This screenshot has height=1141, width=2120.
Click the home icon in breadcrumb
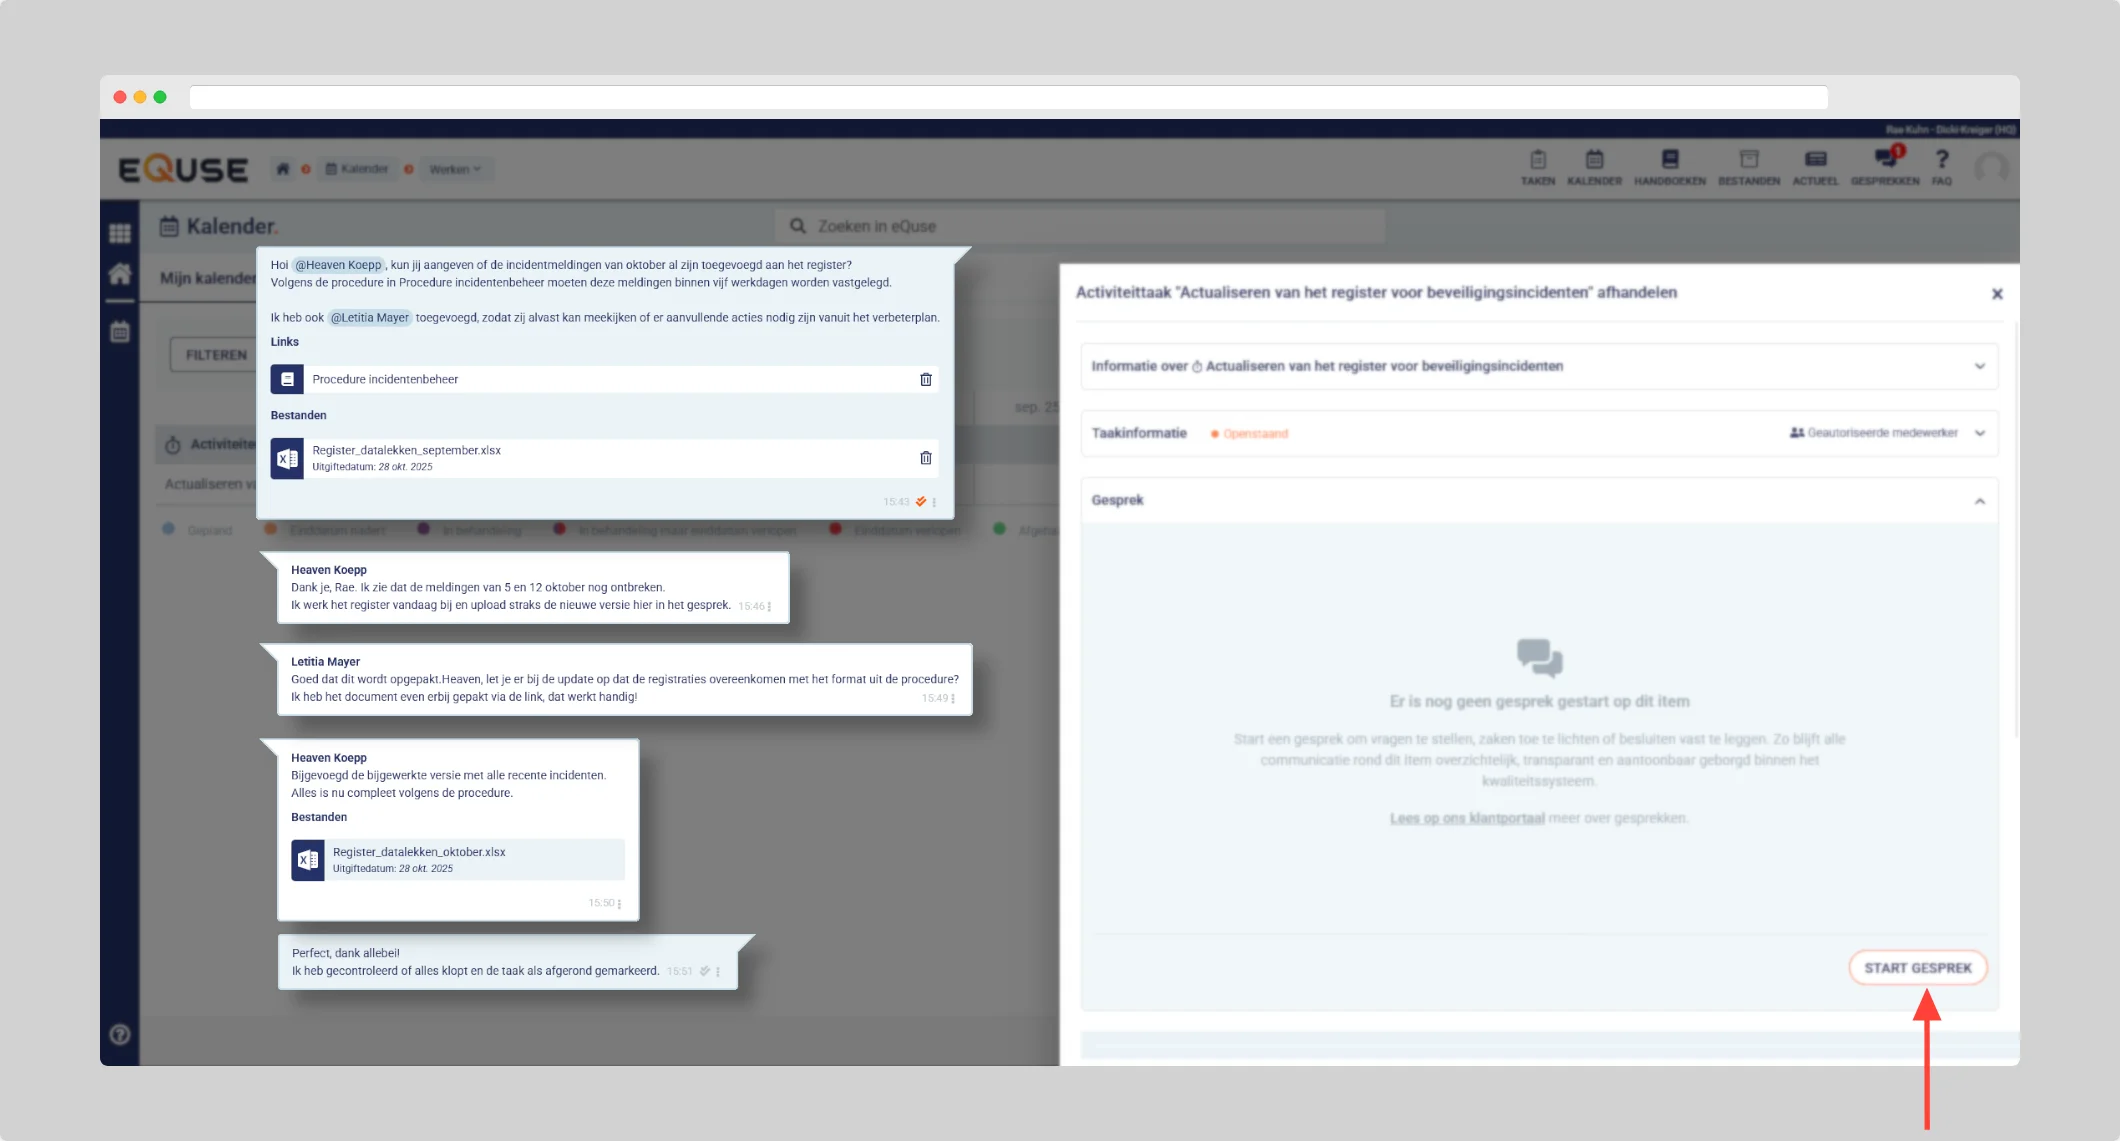click(x=283, y=169)
